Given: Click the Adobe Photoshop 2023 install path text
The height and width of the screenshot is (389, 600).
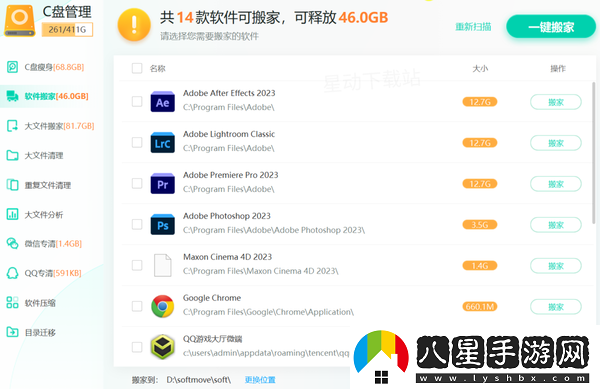Looking at the screenshot, I should click(x=274, y=230).
